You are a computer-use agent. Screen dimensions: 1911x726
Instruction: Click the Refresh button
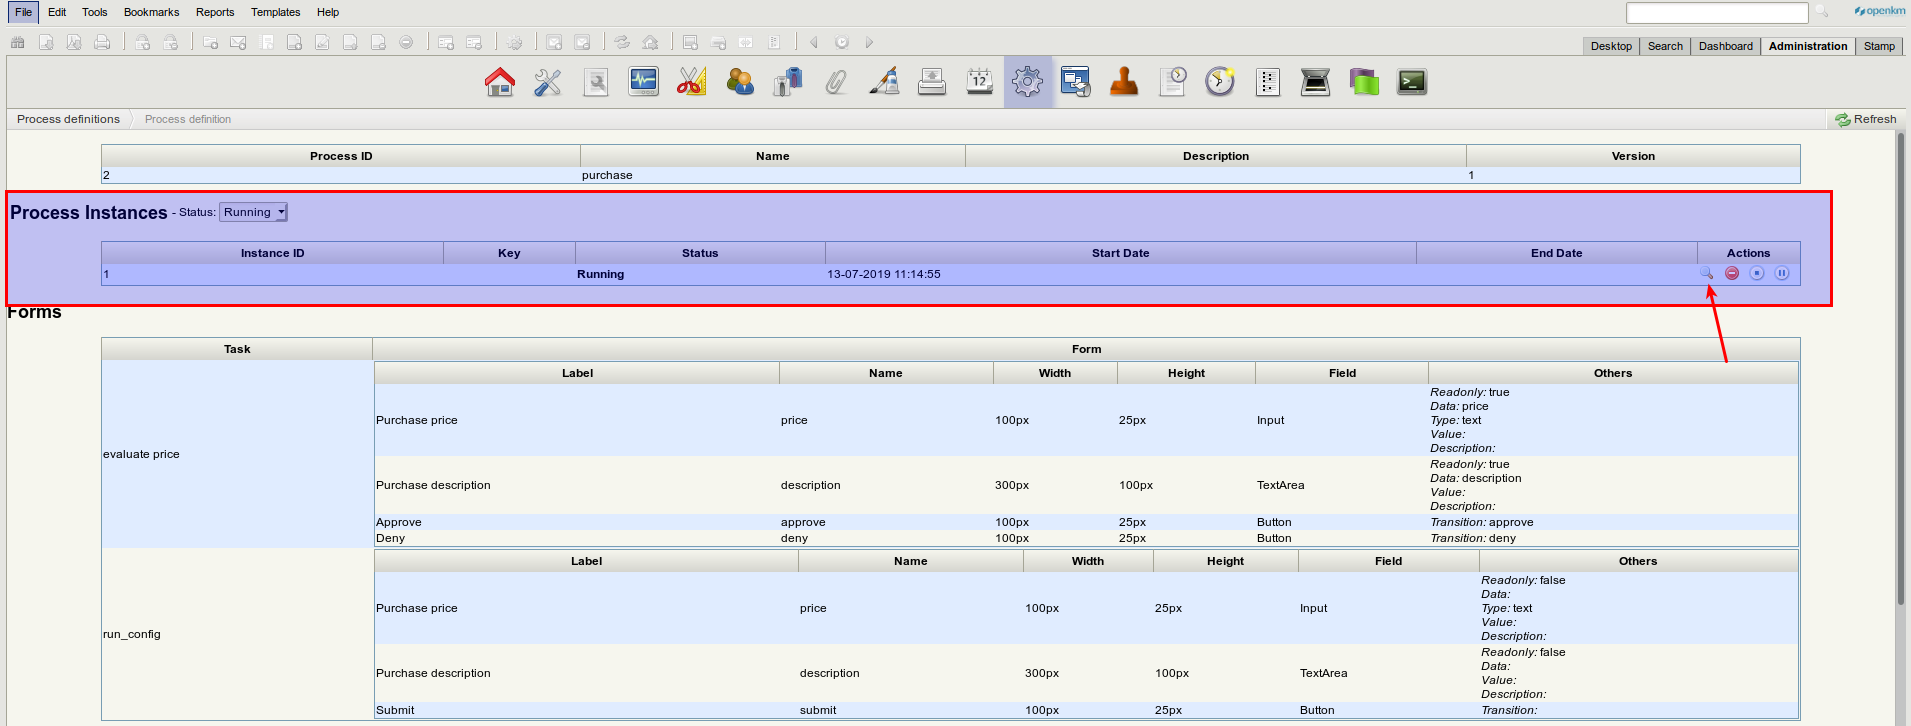click(x=1865, y=119)
